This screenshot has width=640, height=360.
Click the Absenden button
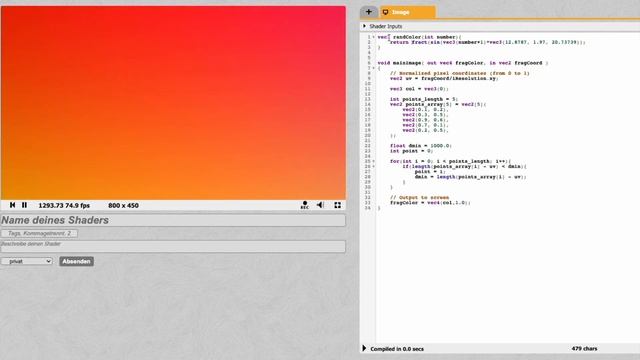click(76, 261)
